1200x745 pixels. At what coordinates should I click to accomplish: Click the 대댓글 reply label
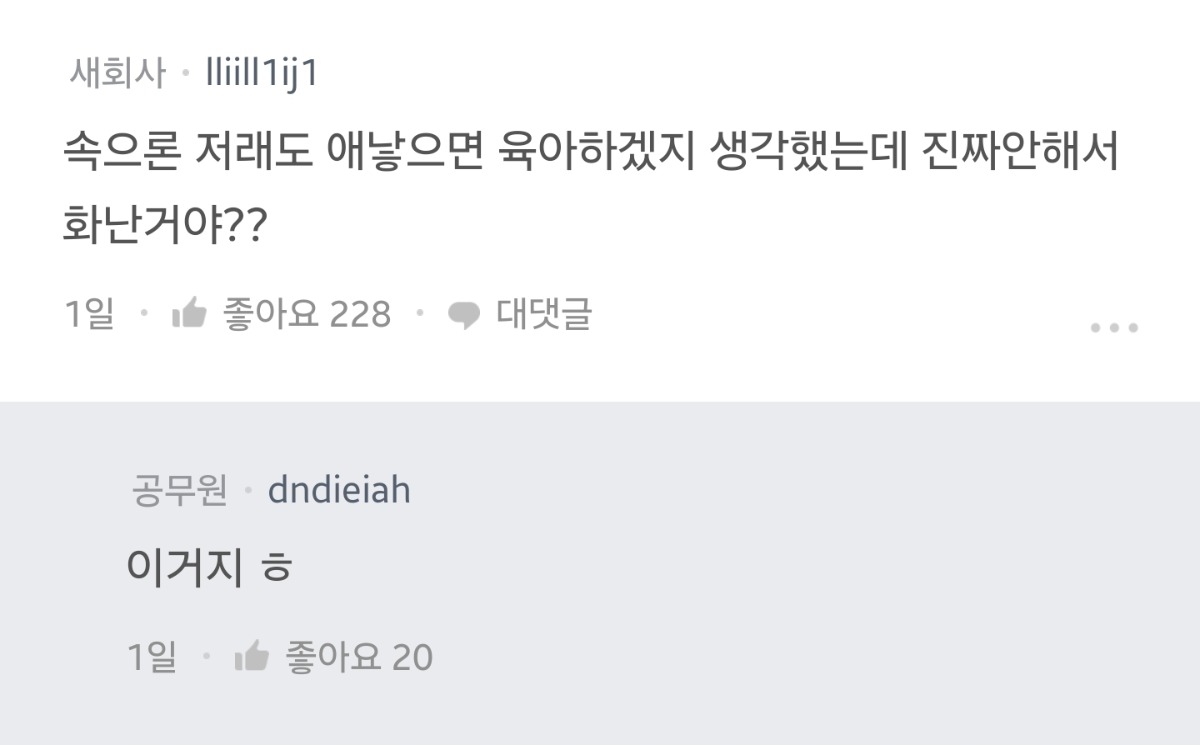click(544, 314)
